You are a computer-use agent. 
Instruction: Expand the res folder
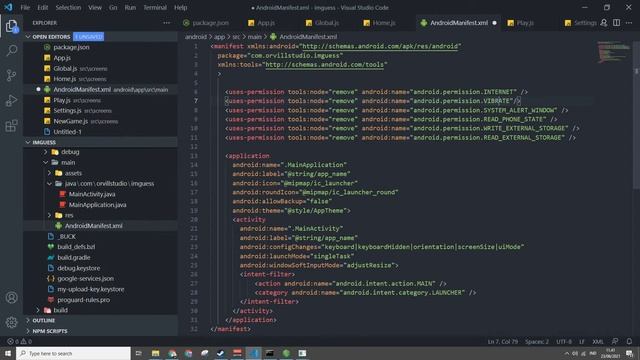click(49, 215)
